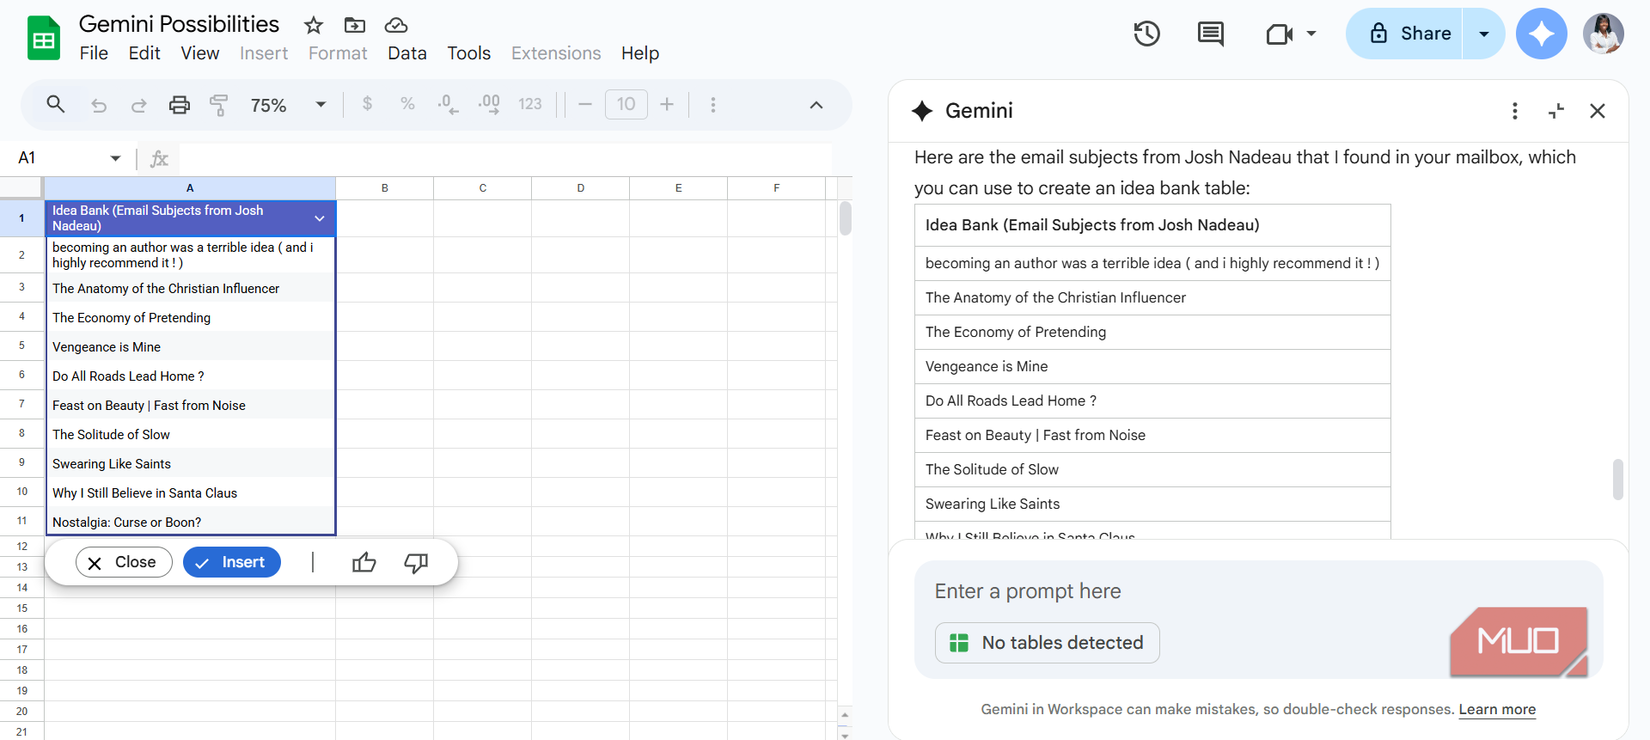Click the Gemini panel vertical scrollbar
This screenshot has width=1650, height=740.
pyautogui.click(x=1618, y=479)
